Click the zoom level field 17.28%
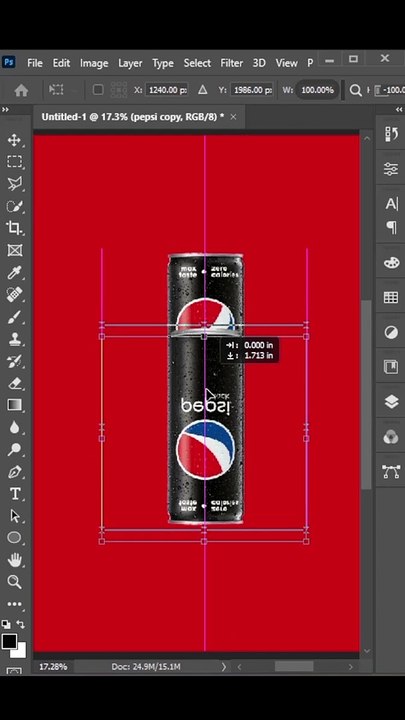405x720 pixels. click(53, 666)
